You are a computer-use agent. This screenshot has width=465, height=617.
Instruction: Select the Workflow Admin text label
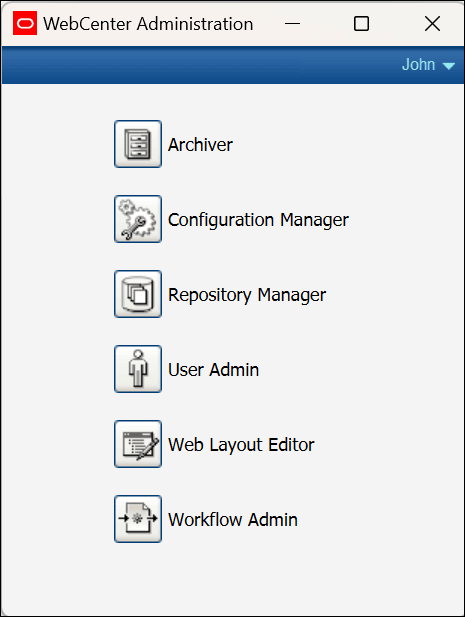click(x=232, y=520)
